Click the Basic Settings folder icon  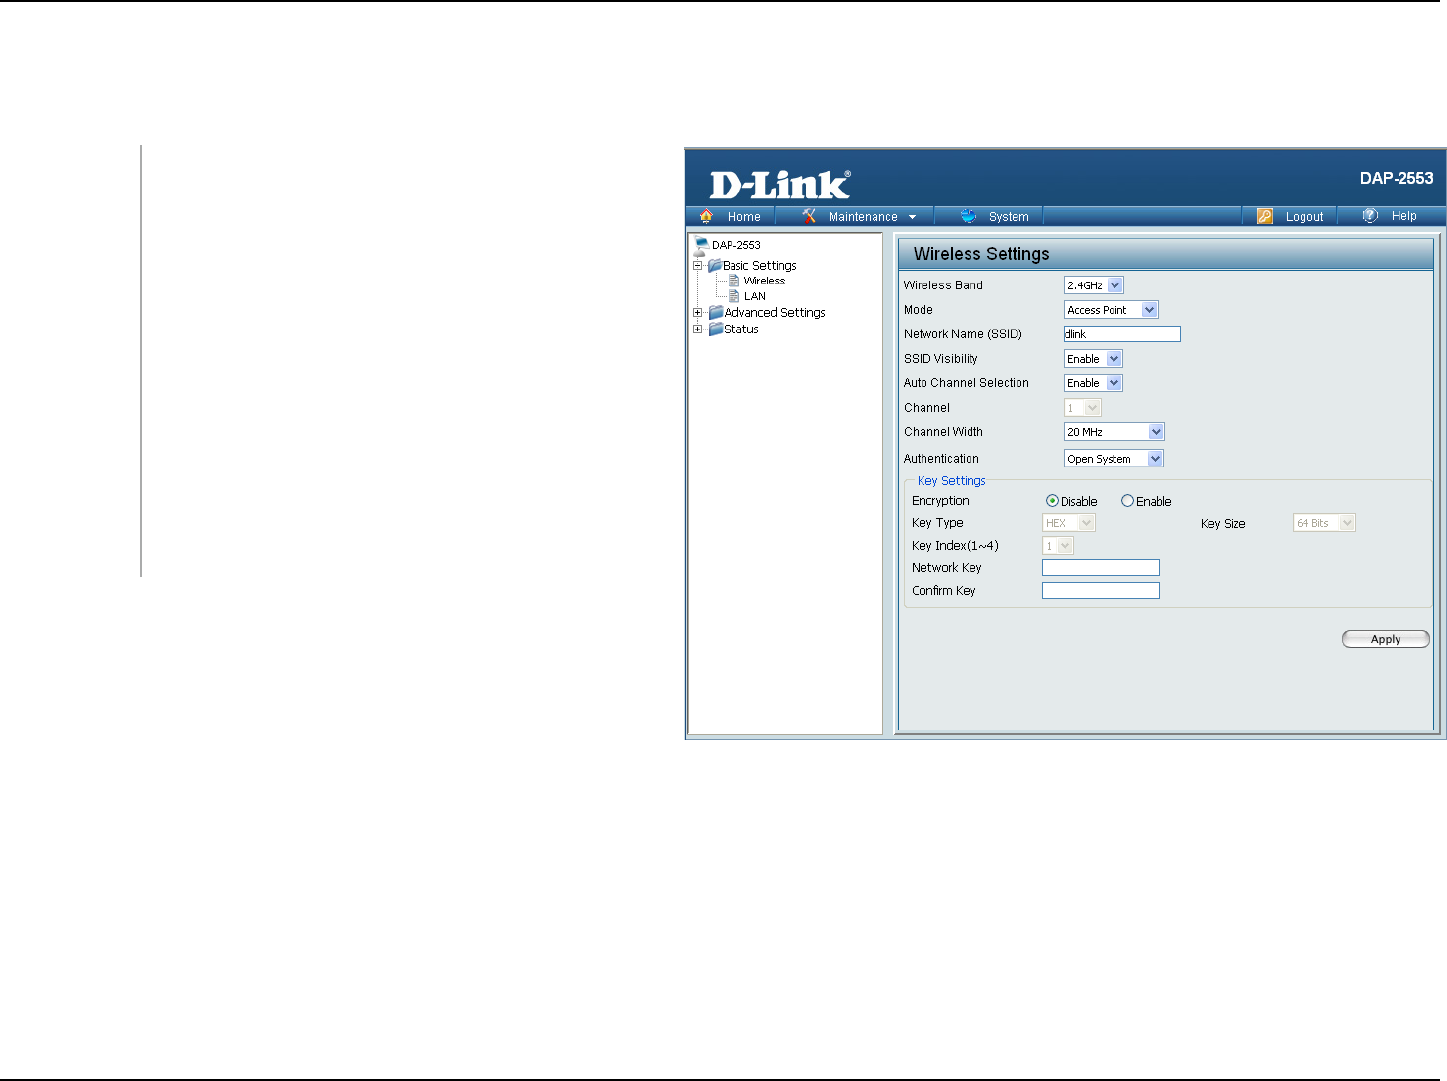714,266
